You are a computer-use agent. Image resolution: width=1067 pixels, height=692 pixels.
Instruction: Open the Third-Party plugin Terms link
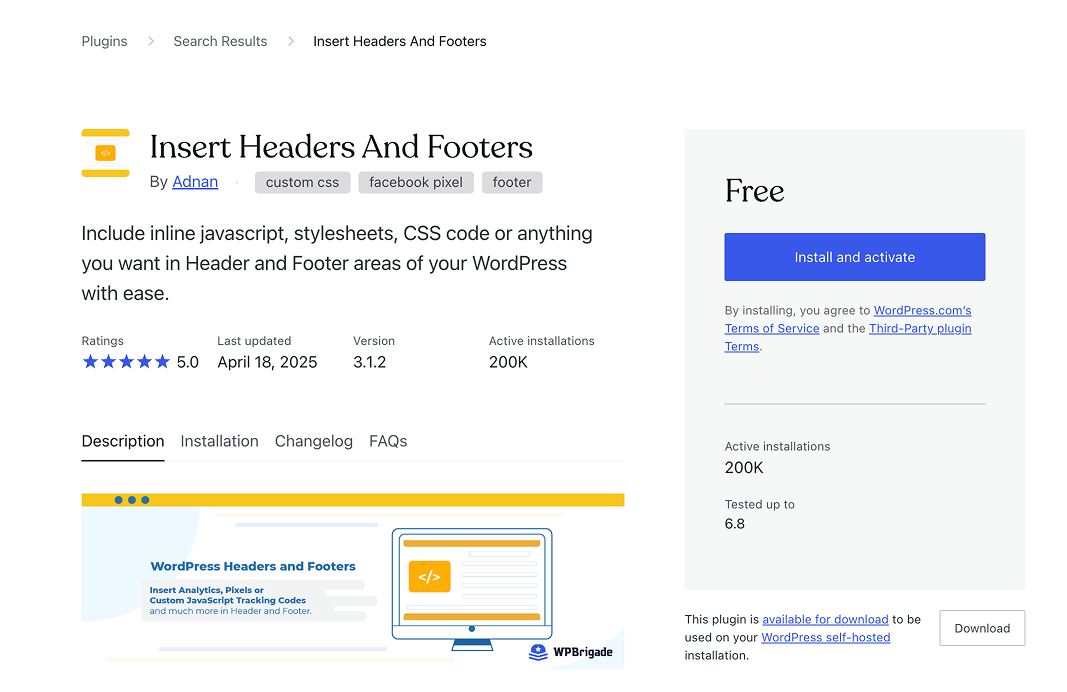click(920, 328)
